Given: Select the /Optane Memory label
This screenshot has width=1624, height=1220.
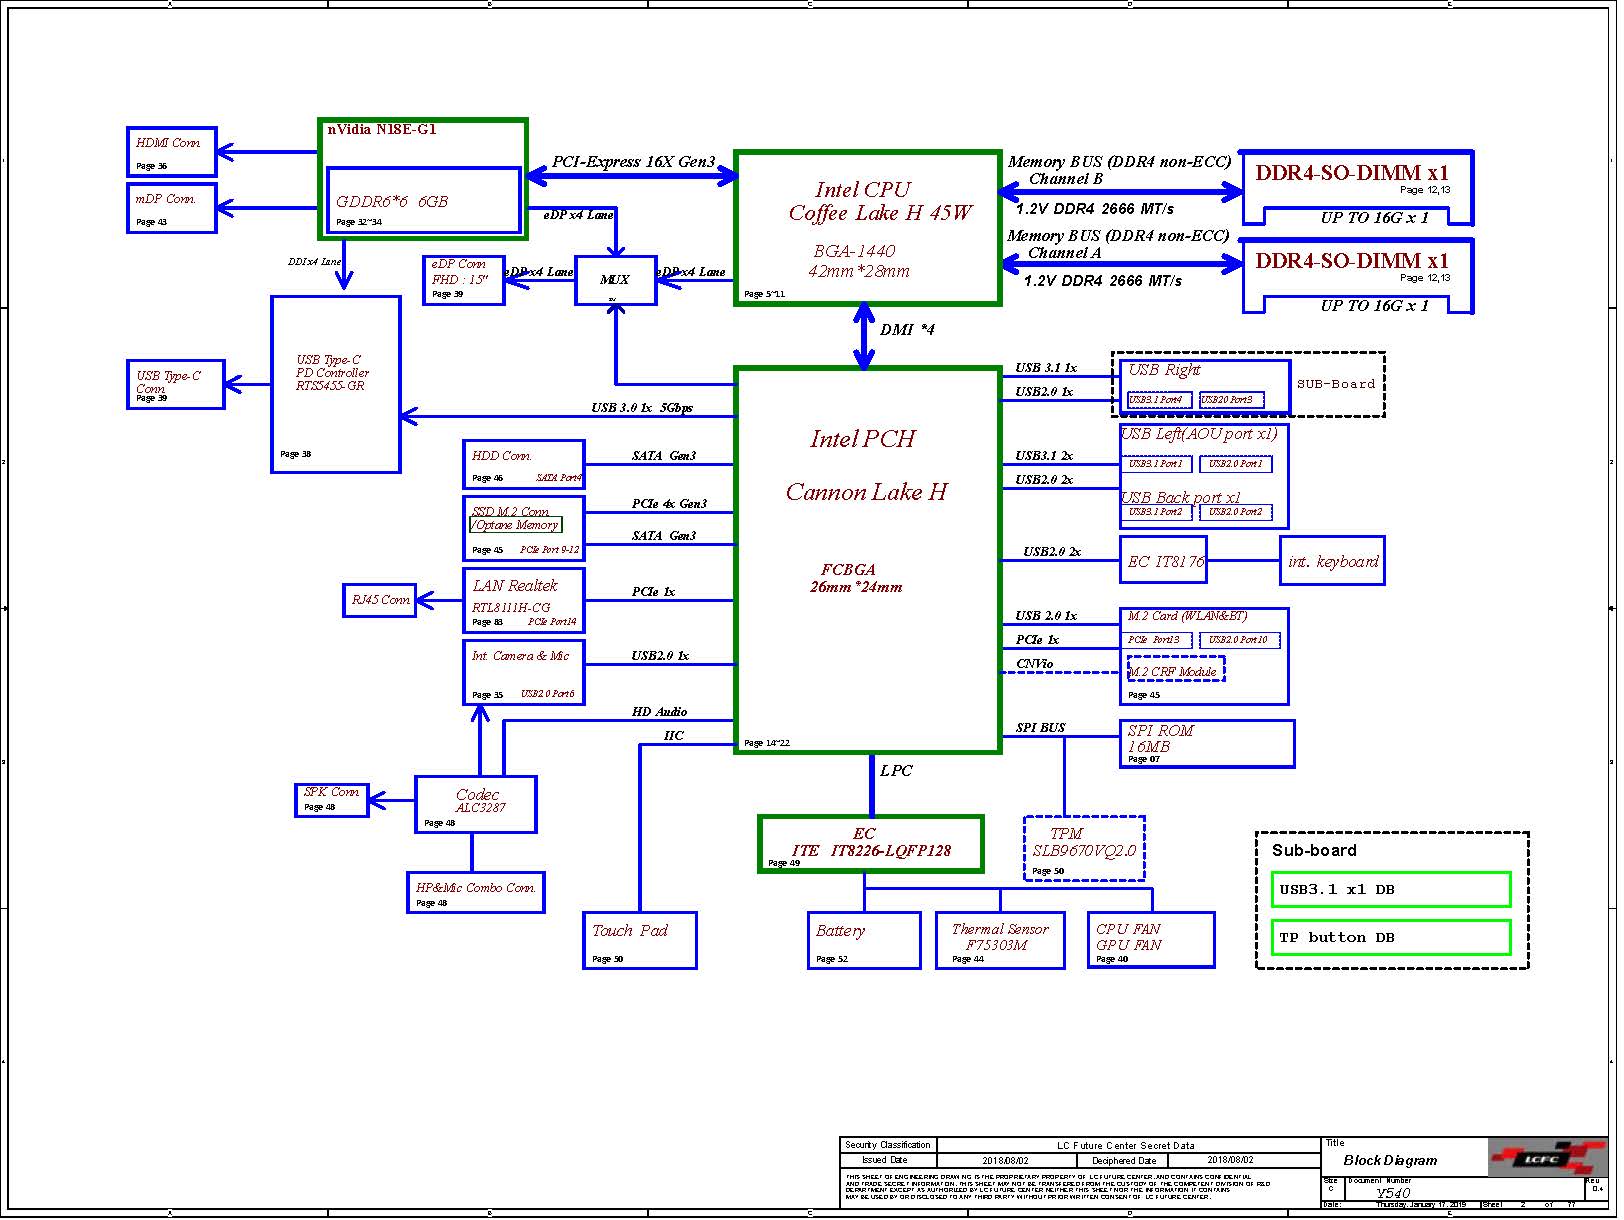Looking at the screenshot, I should [516, 525].
